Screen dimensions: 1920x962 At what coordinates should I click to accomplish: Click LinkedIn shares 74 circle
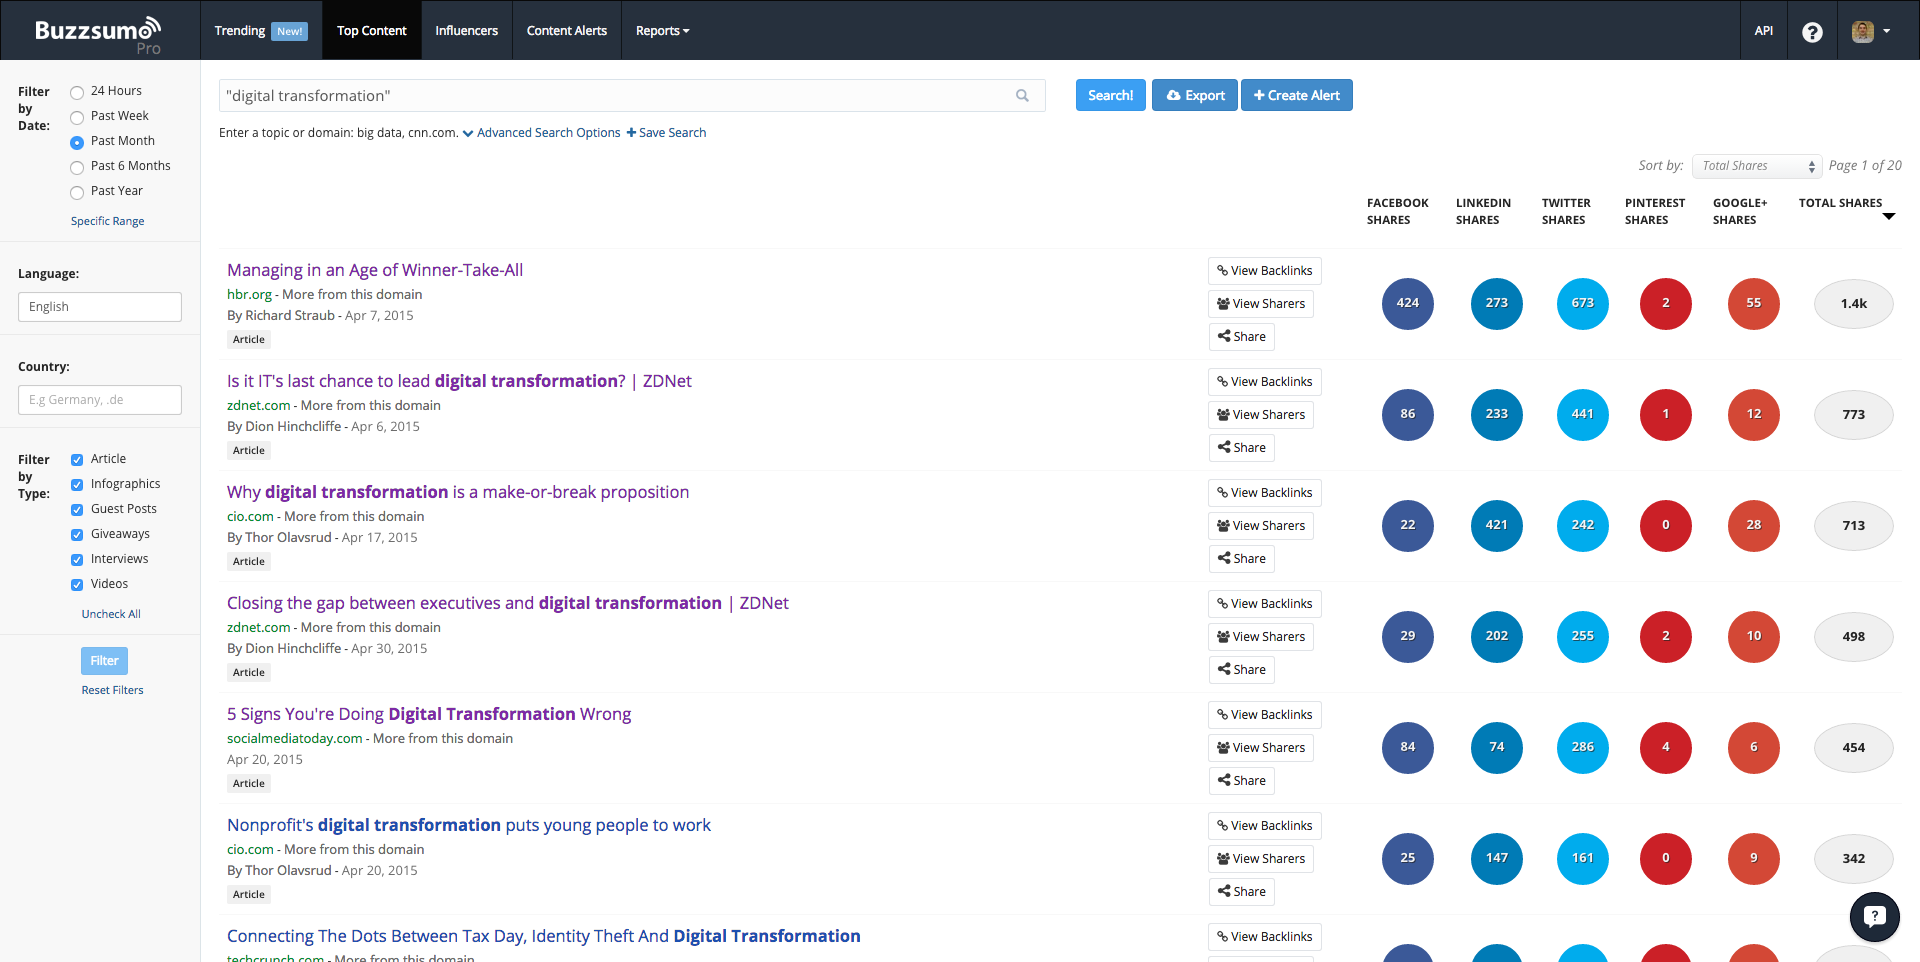point(1496,747)
